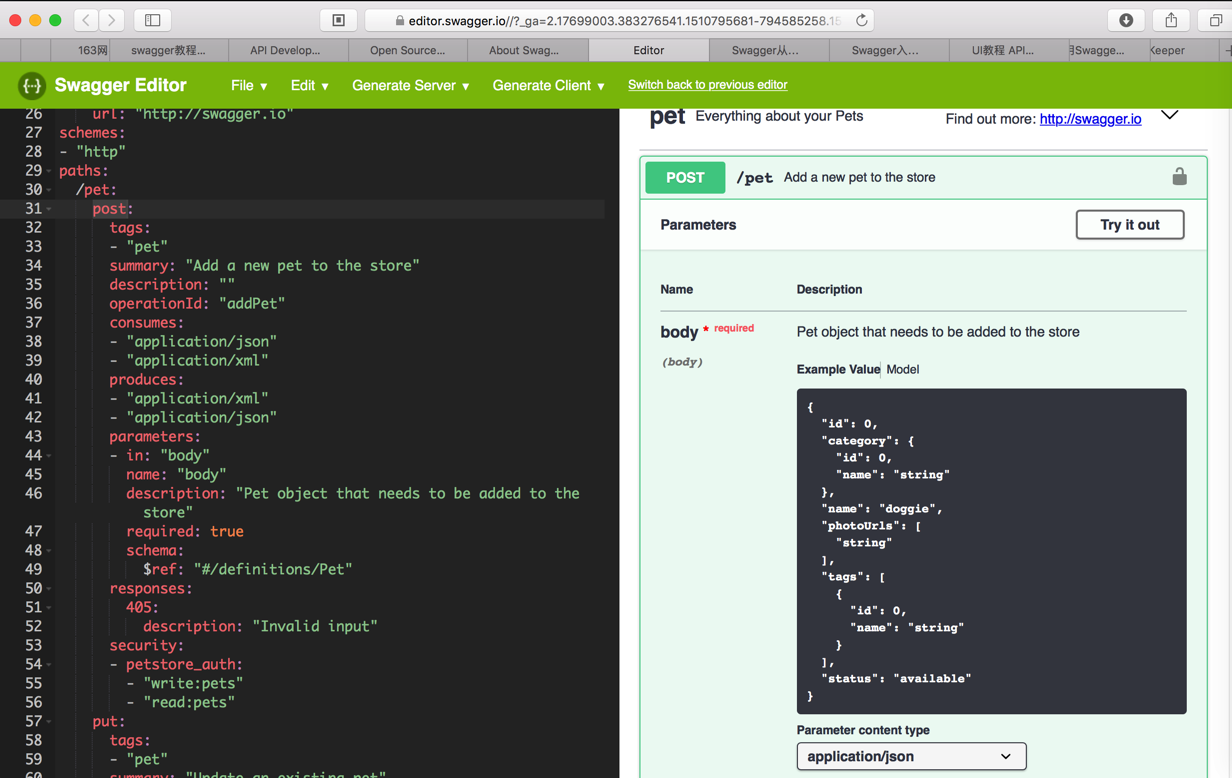Collapse the pet tag section chevron
Image resolution: width=1232 pixels, height=778 pixels.
click(x=1169, y=116)
